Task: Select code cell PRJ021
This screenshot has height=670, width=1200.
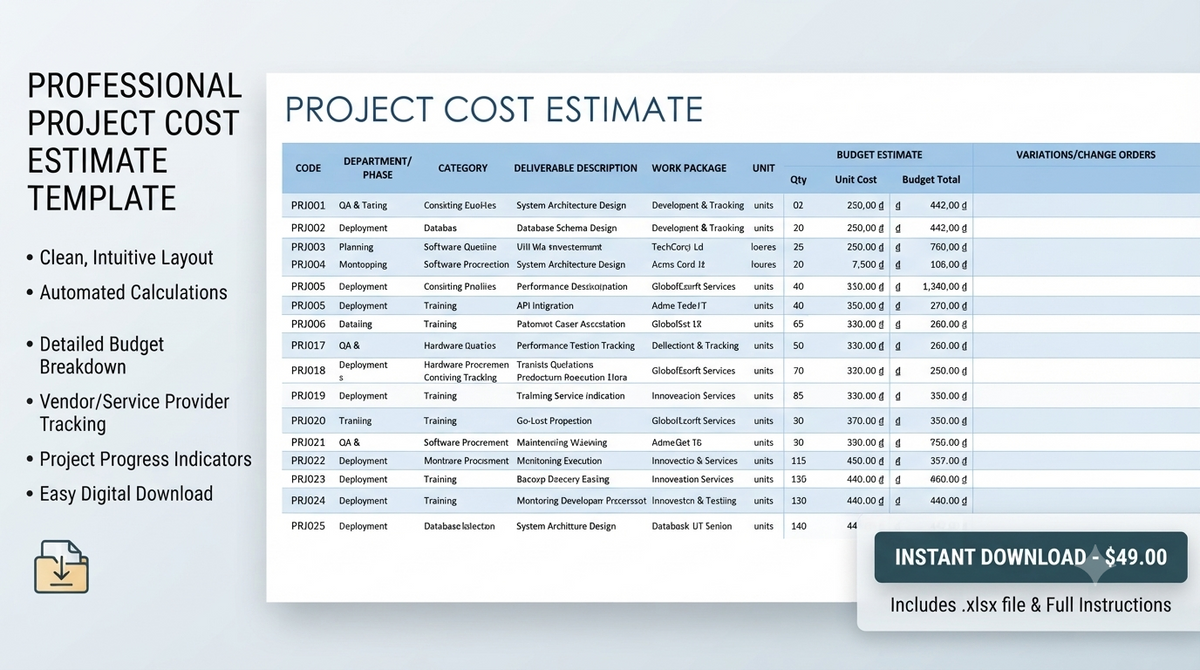Action: (308, 442)
